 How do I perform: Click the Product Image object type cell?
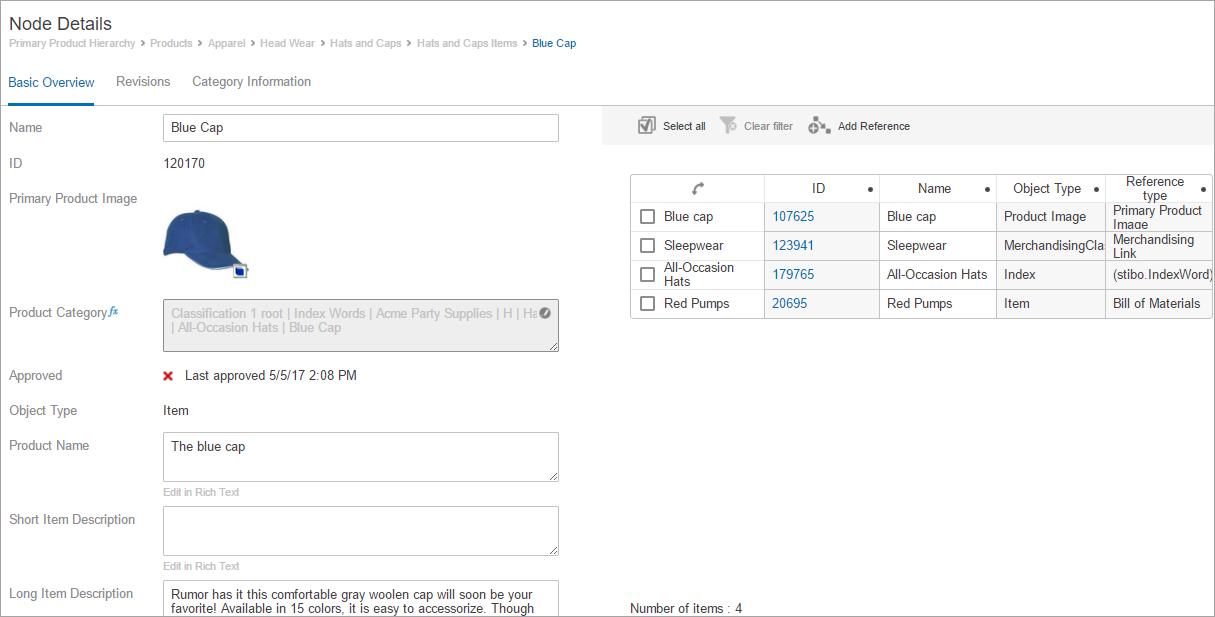1051,217
